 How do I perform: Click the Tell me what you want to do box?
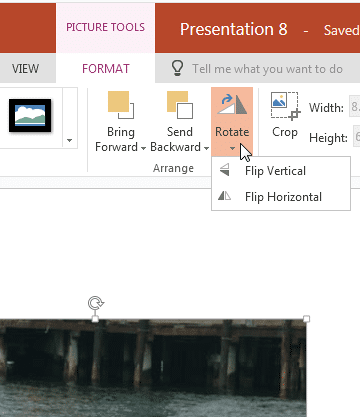point(267,69)
